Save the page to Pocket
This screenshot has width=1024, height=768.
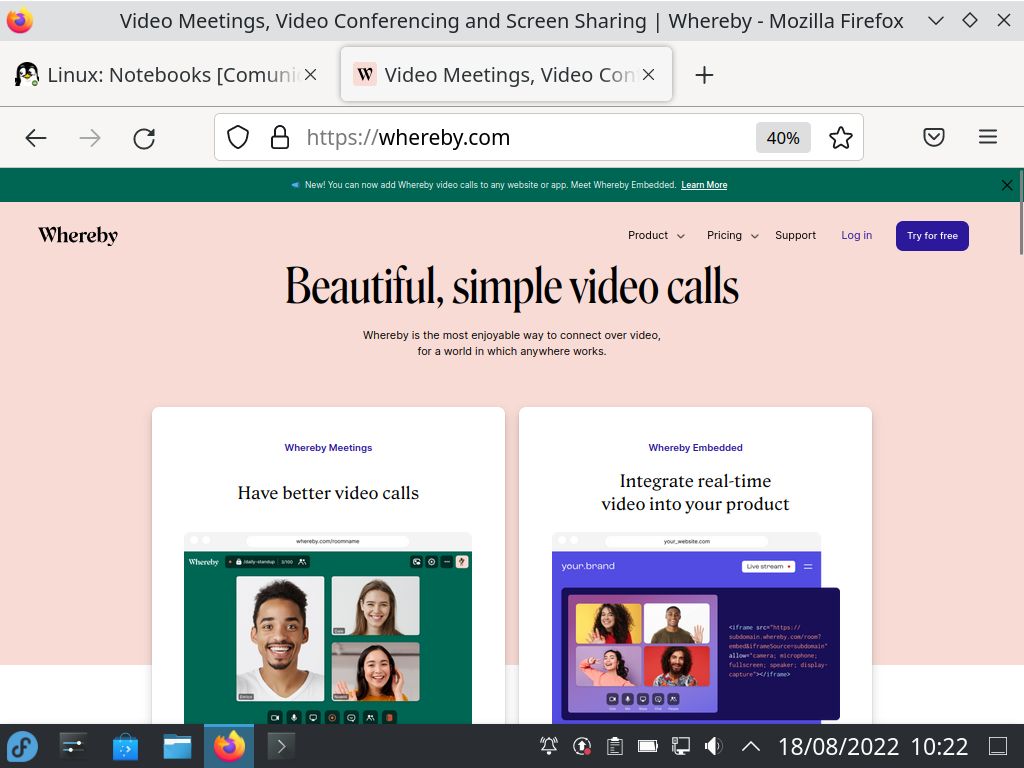(x=934, y=137)
